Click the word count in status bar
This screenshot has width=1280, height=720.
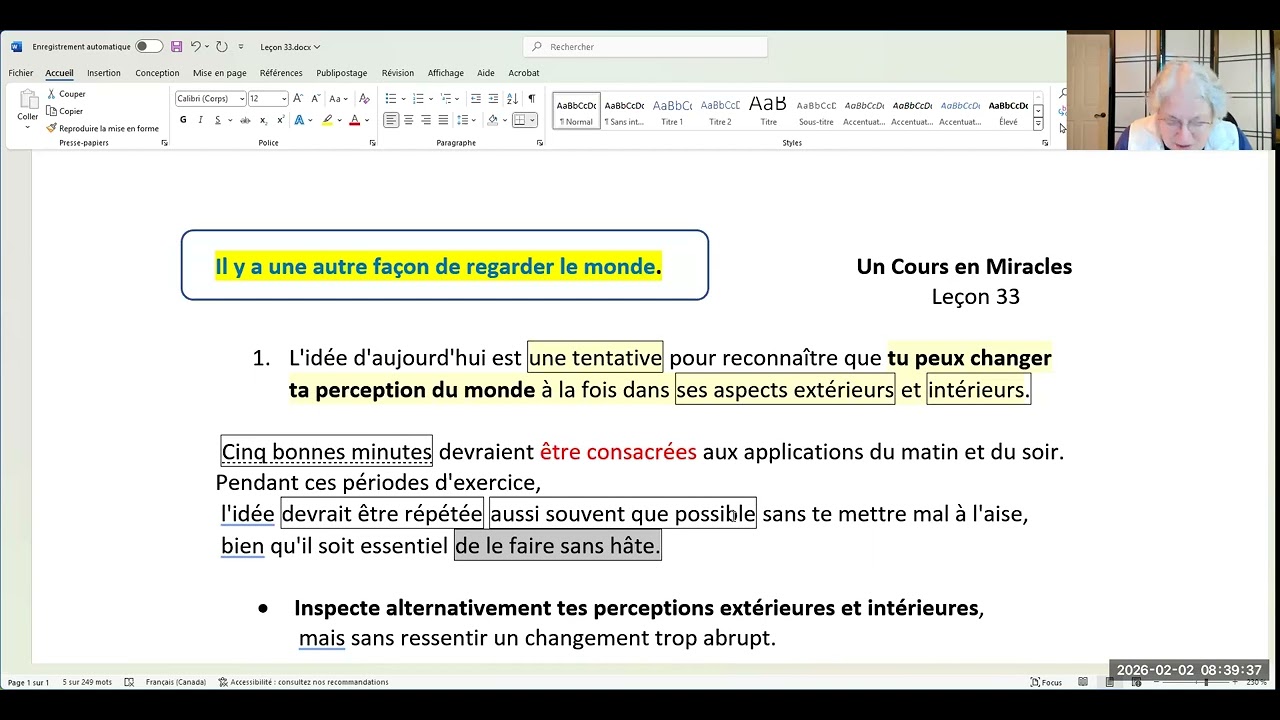point(87,682)
